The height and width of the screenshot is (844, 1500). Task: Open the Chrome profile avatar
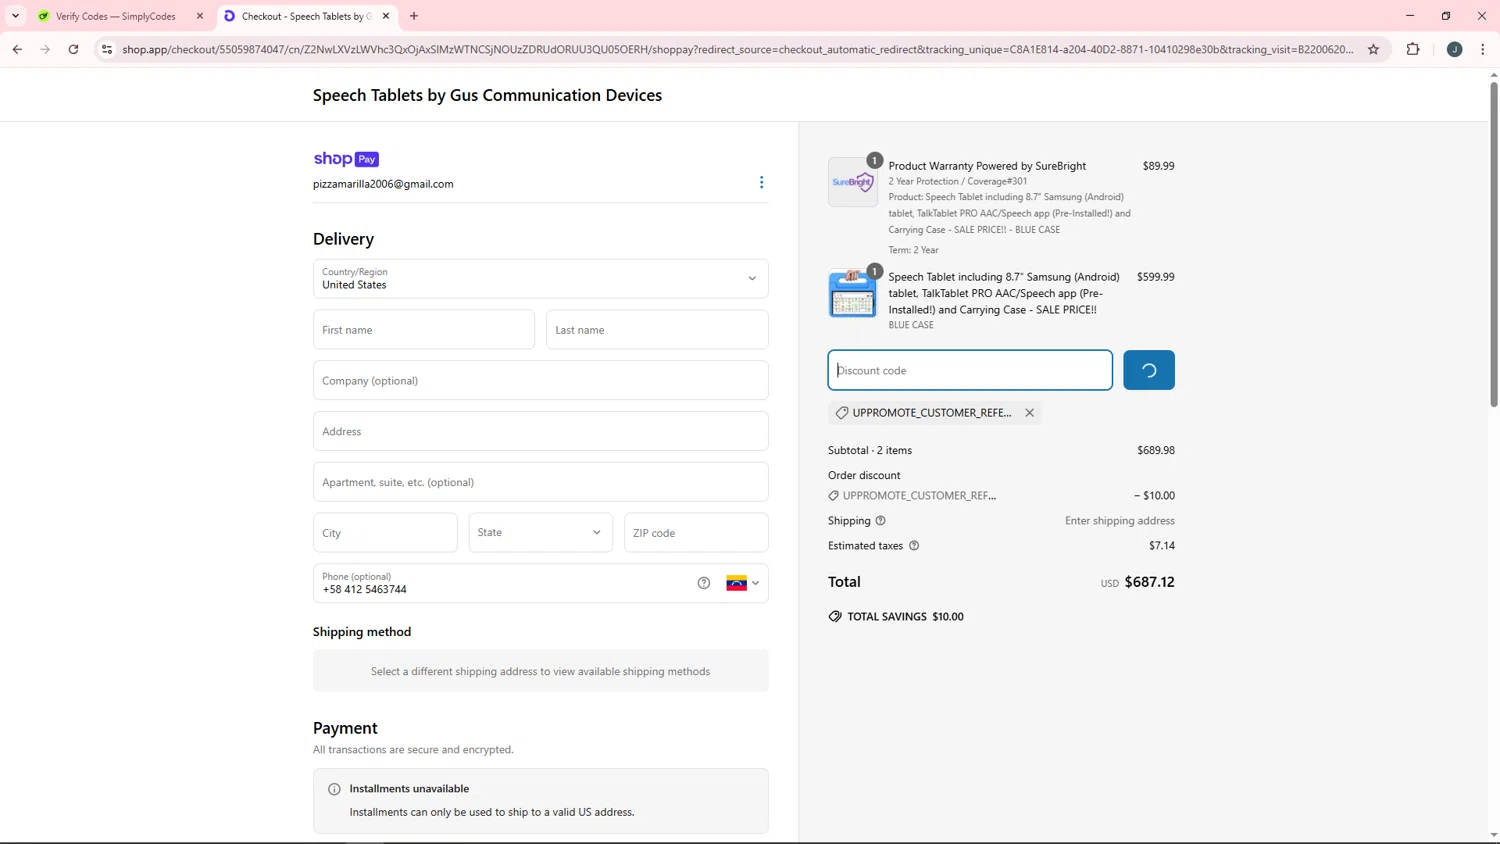pos(1454,49)
